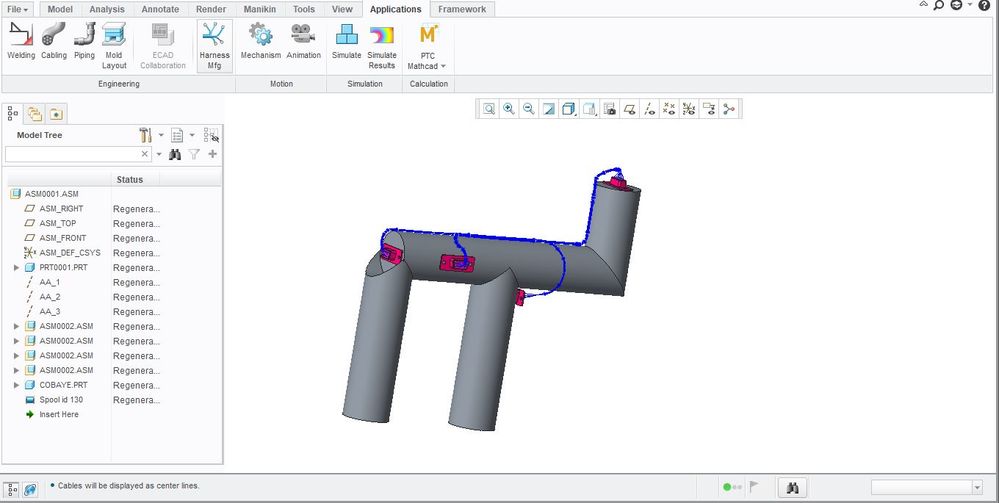Launch the Piping application
This screenshot has height=503, width=999.
coord(84,41)
